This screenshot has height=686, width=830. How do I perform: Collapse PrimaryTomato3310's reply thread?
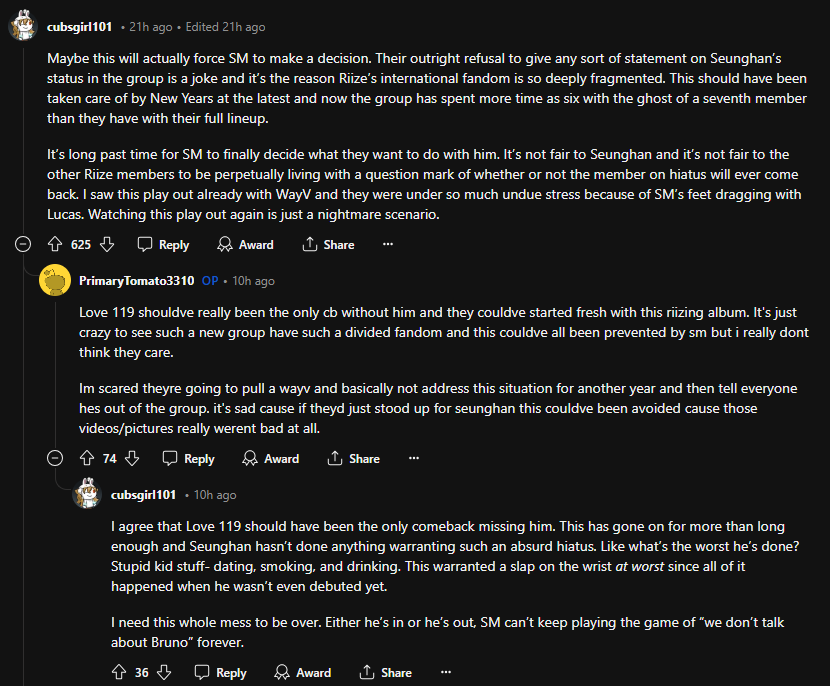click(x=56, y=458)
